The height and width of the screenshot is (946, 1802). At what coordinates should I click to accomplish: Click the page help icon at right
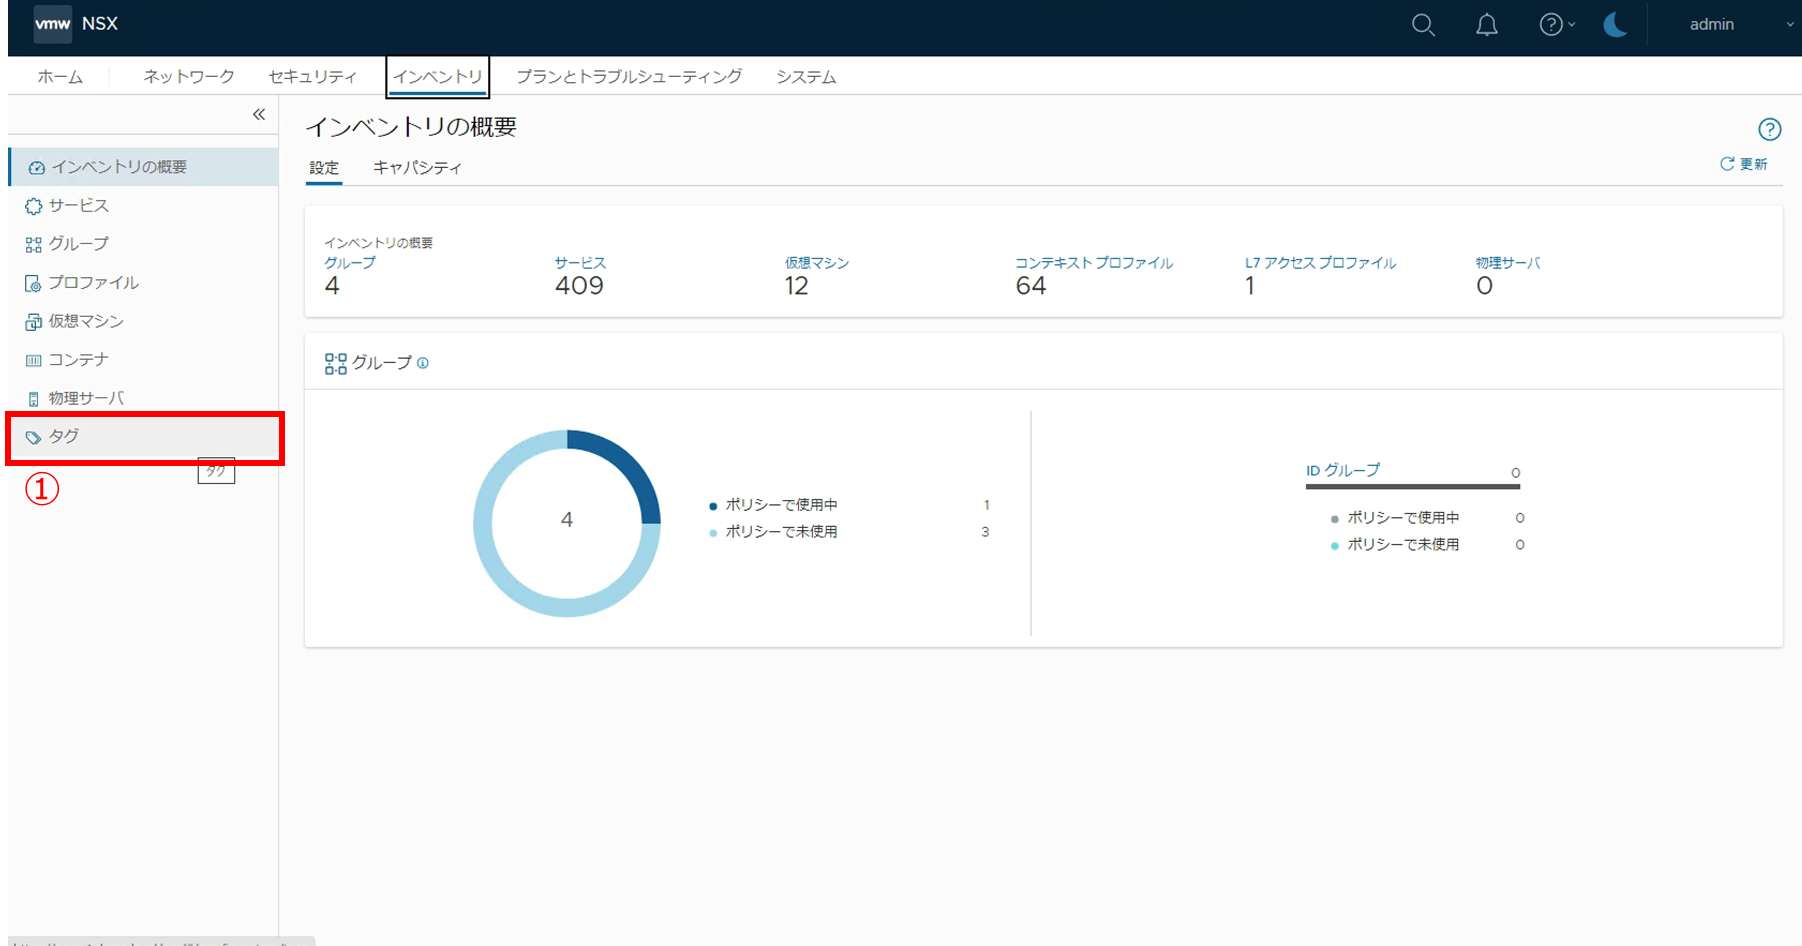point(1769,129)
